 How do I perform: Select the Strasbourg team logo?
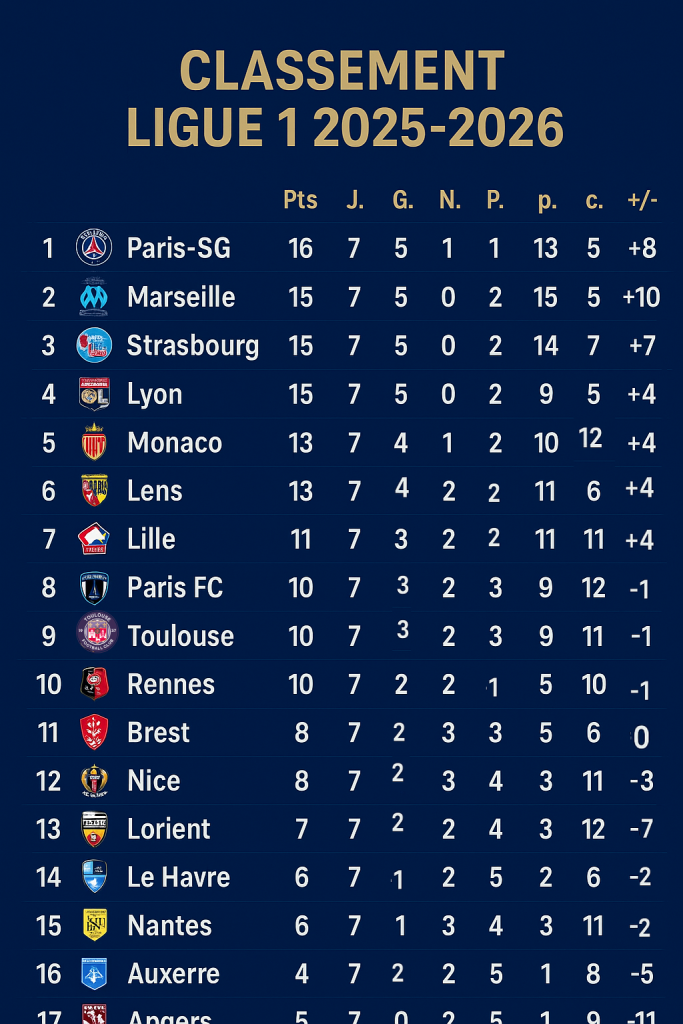[94, 345]
